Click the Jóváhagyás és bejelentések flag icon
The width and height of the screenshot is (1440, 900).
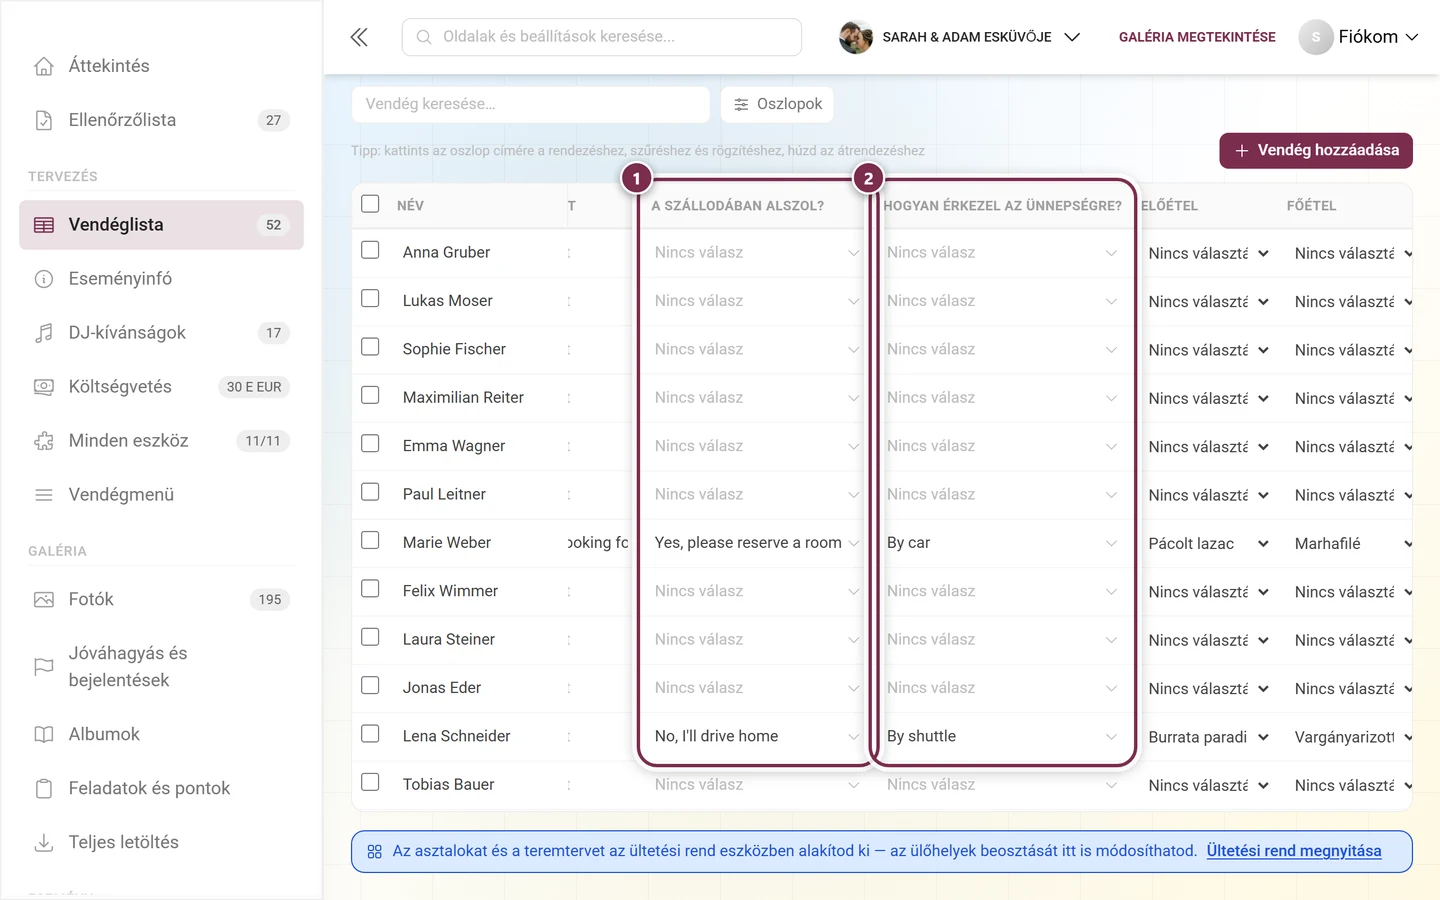point(44,667)
